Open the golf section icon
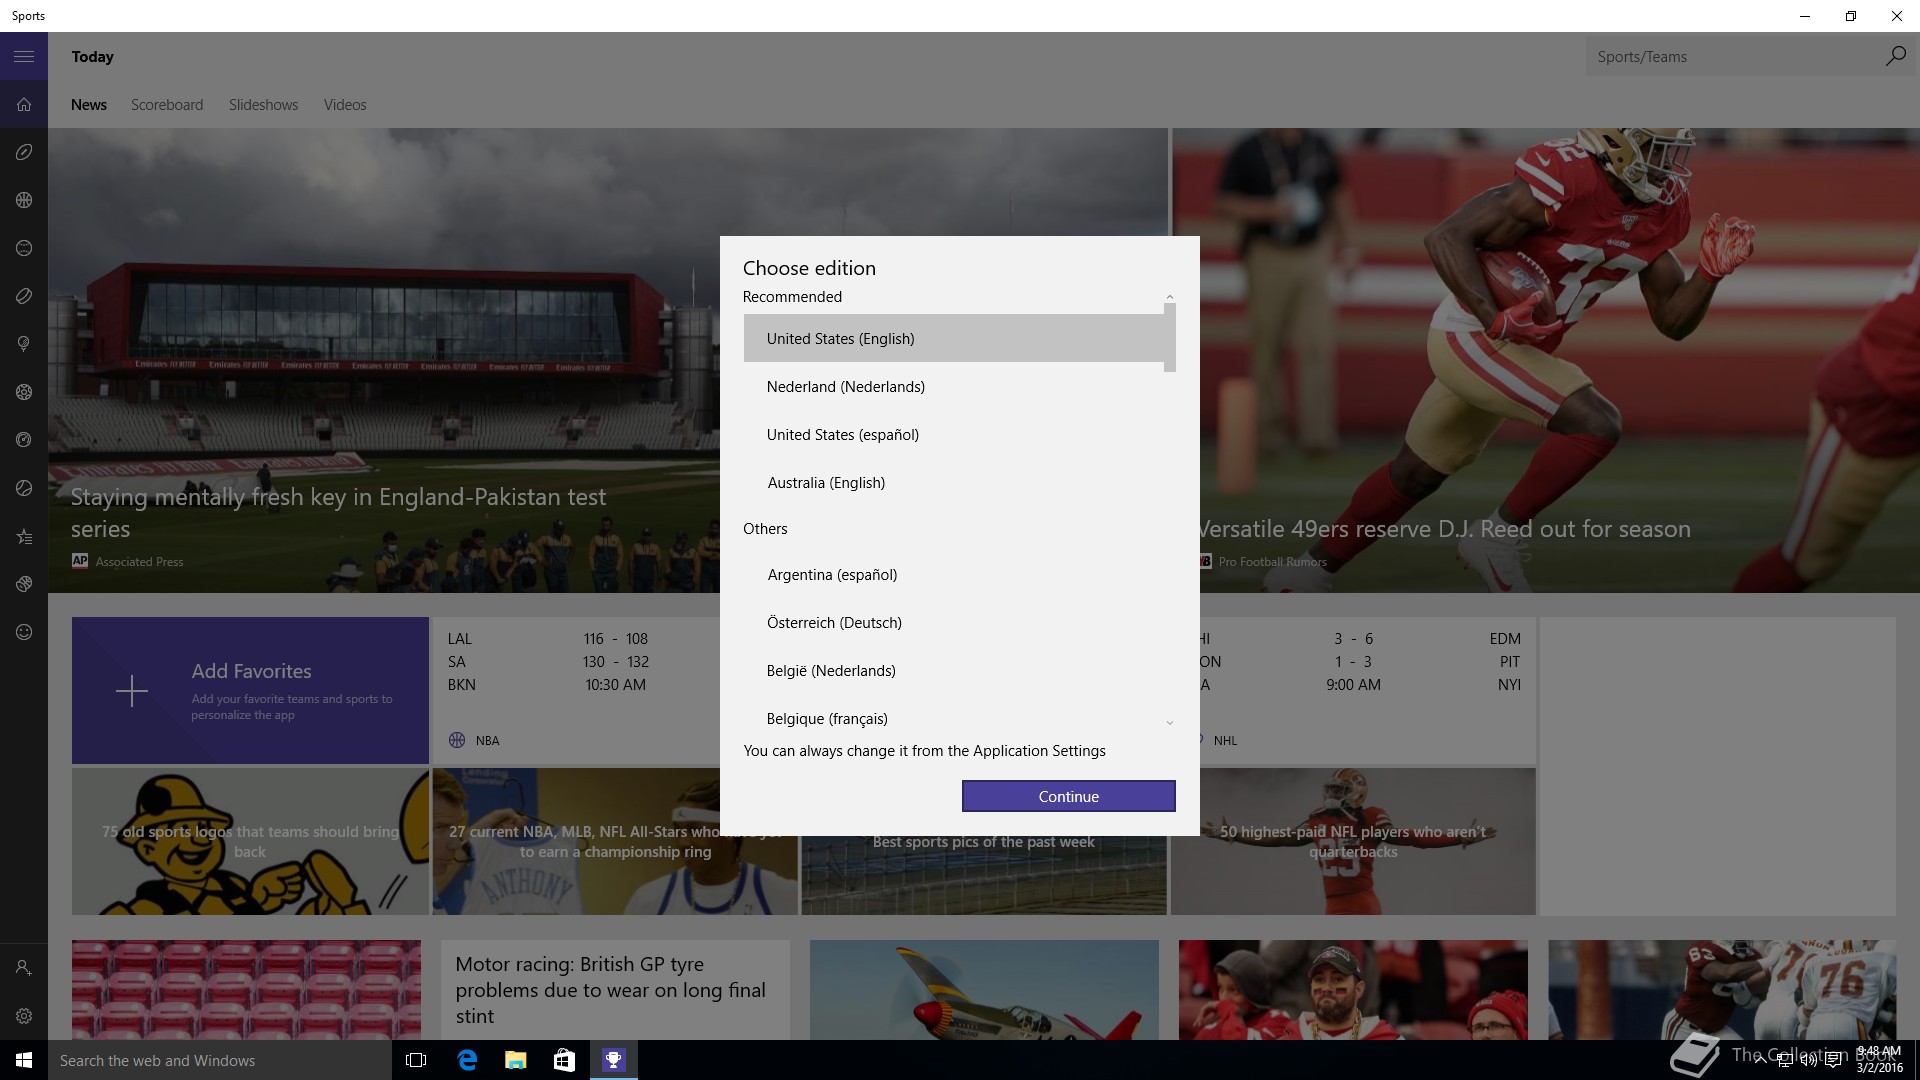 tap(24, 344)
